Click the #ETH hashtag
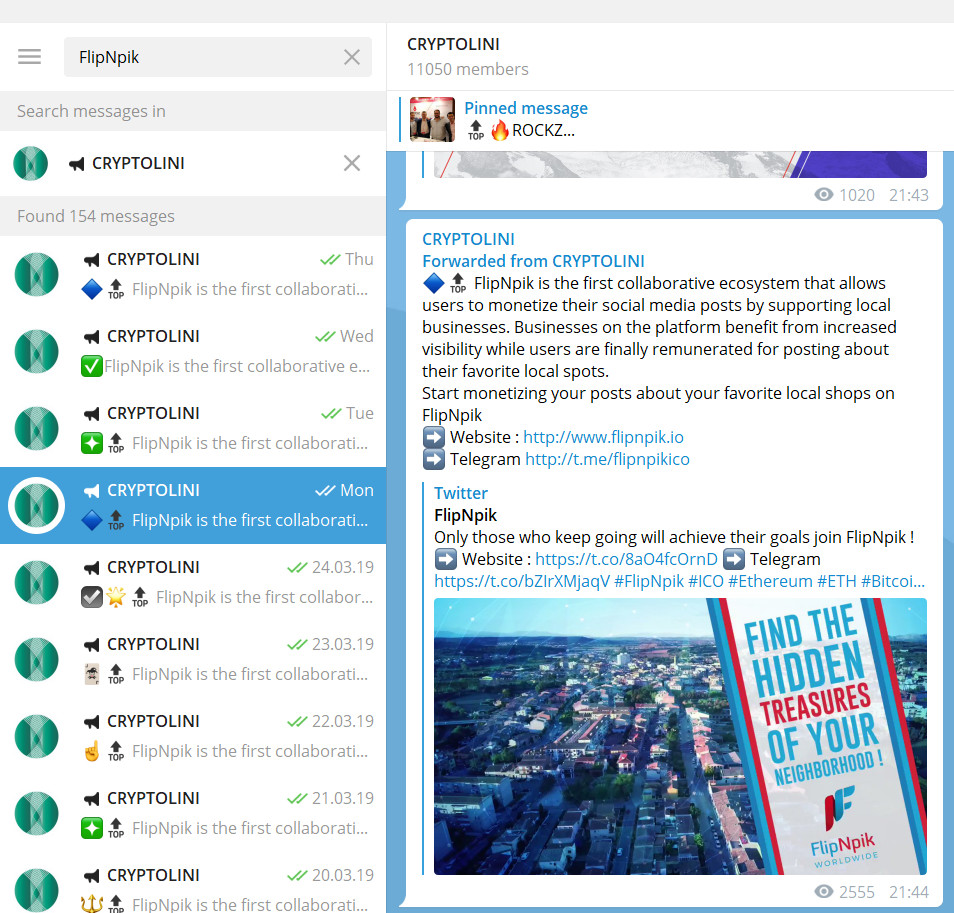 pyautogui.click(x=837, y=581)
